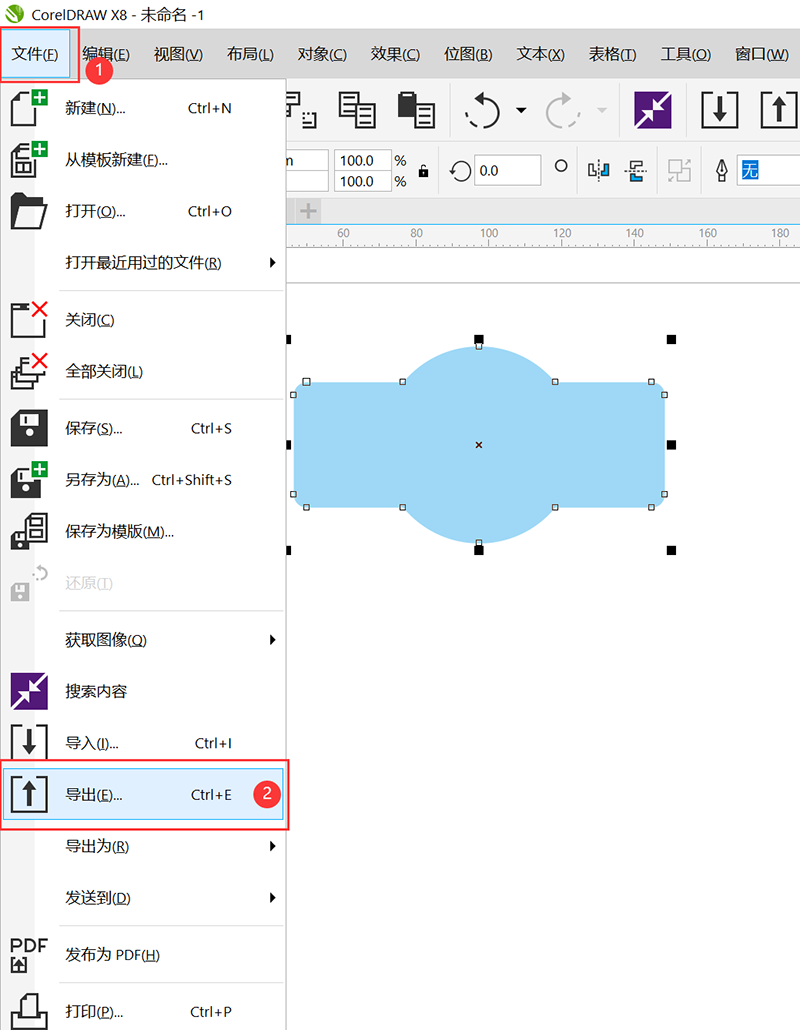Choose 另存为(A) Save As entry

[143, 480]
